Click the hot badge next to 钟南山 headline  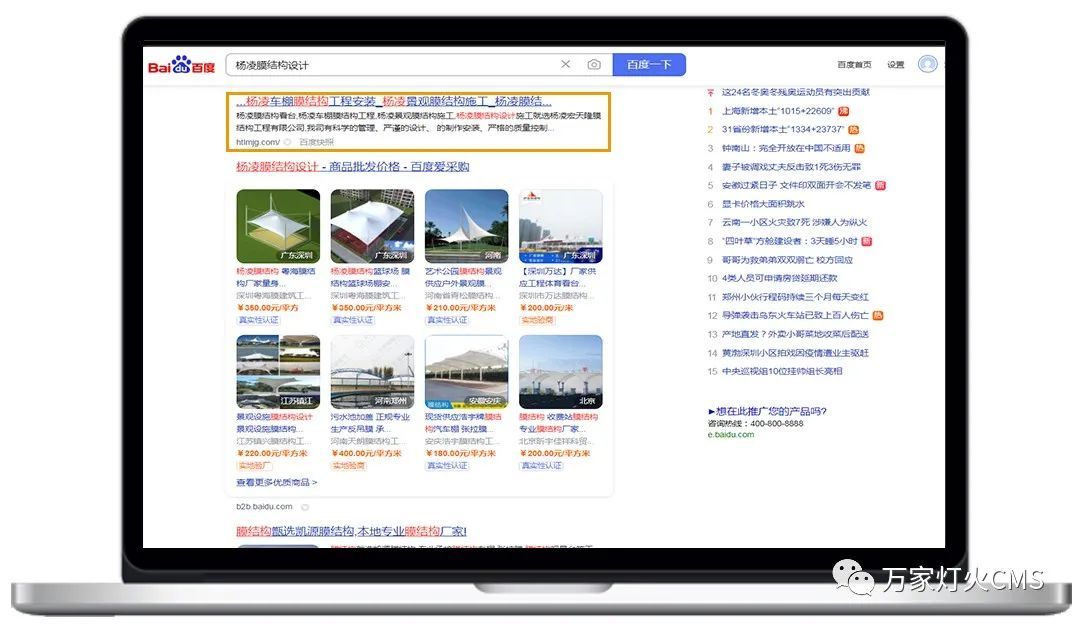[860, 148]
